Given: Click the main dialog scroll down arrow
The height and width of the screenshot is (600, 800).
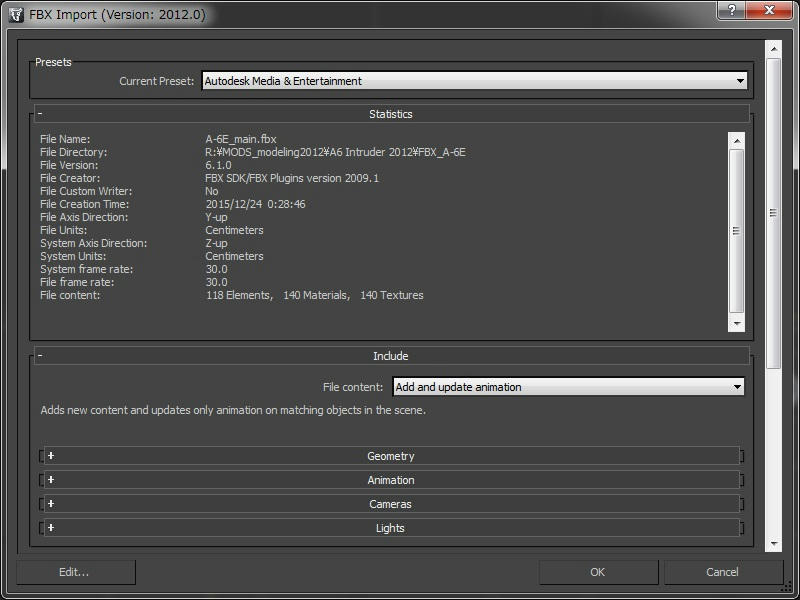Looking at the screenshot, I should [773, 543].
